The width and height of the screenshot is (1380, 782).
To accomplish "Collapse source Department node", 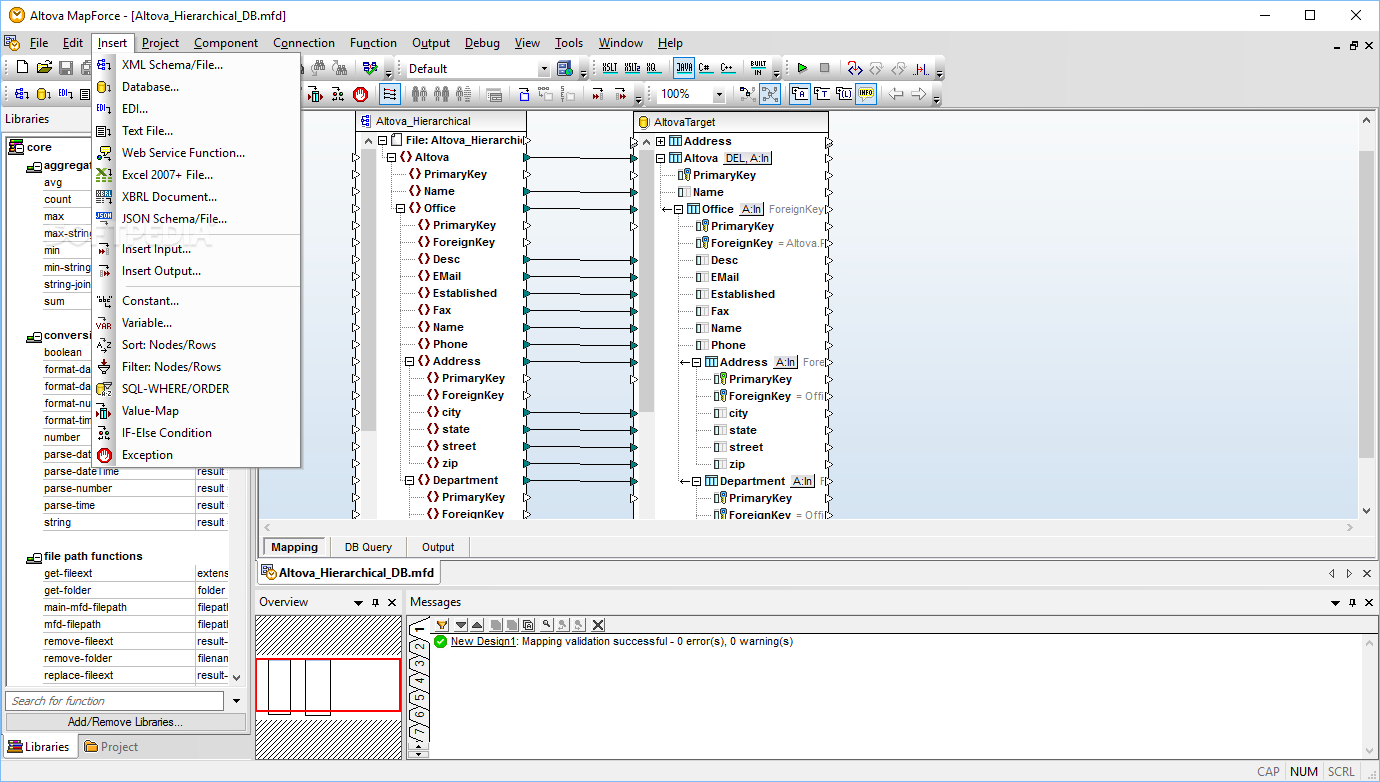I will 409,480.
